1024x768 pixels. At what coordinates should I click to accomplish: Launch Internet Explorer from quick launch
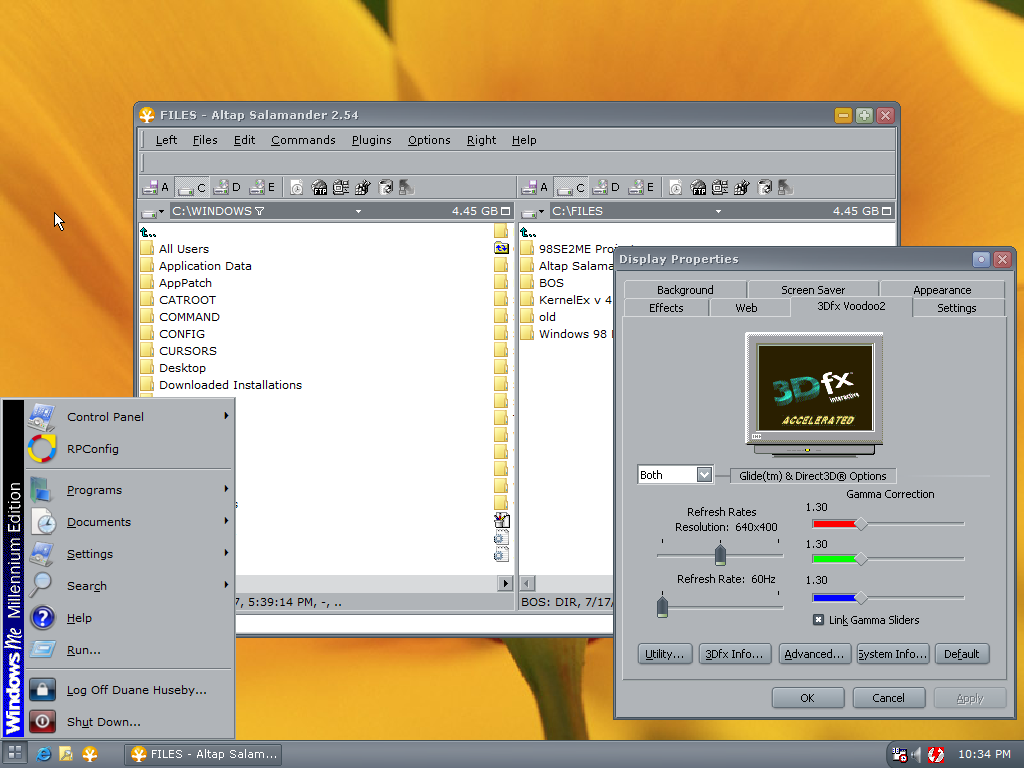click(x=44, y=754)
